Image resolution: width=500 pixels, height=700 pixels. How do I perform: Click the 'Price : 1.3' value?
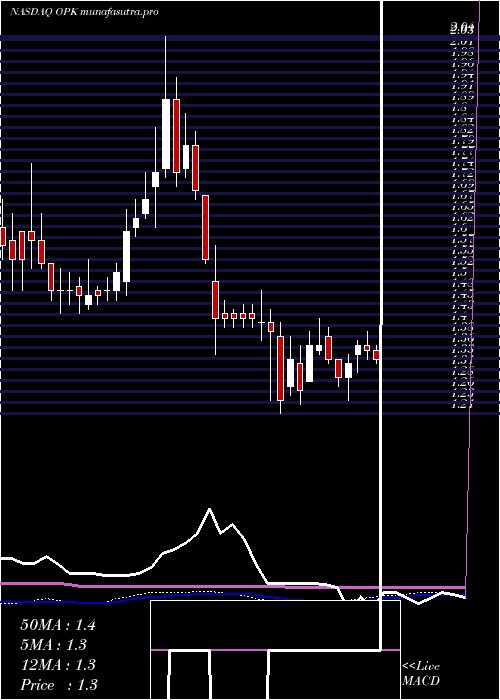click(x=59, y=685)
